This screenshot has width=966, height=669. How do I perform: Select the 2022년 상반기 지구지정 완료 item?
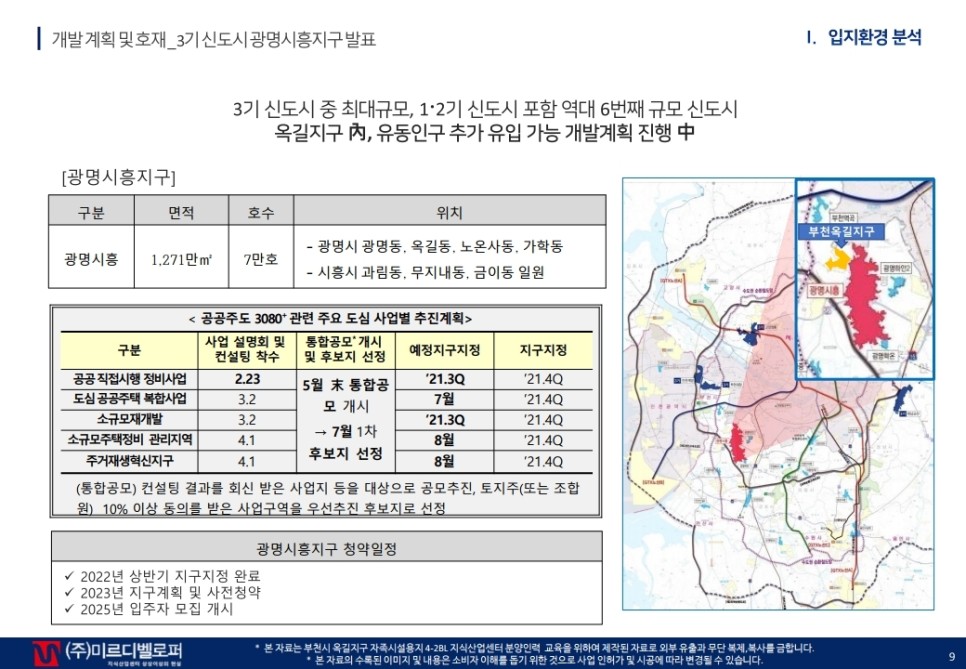coord(163,576)
